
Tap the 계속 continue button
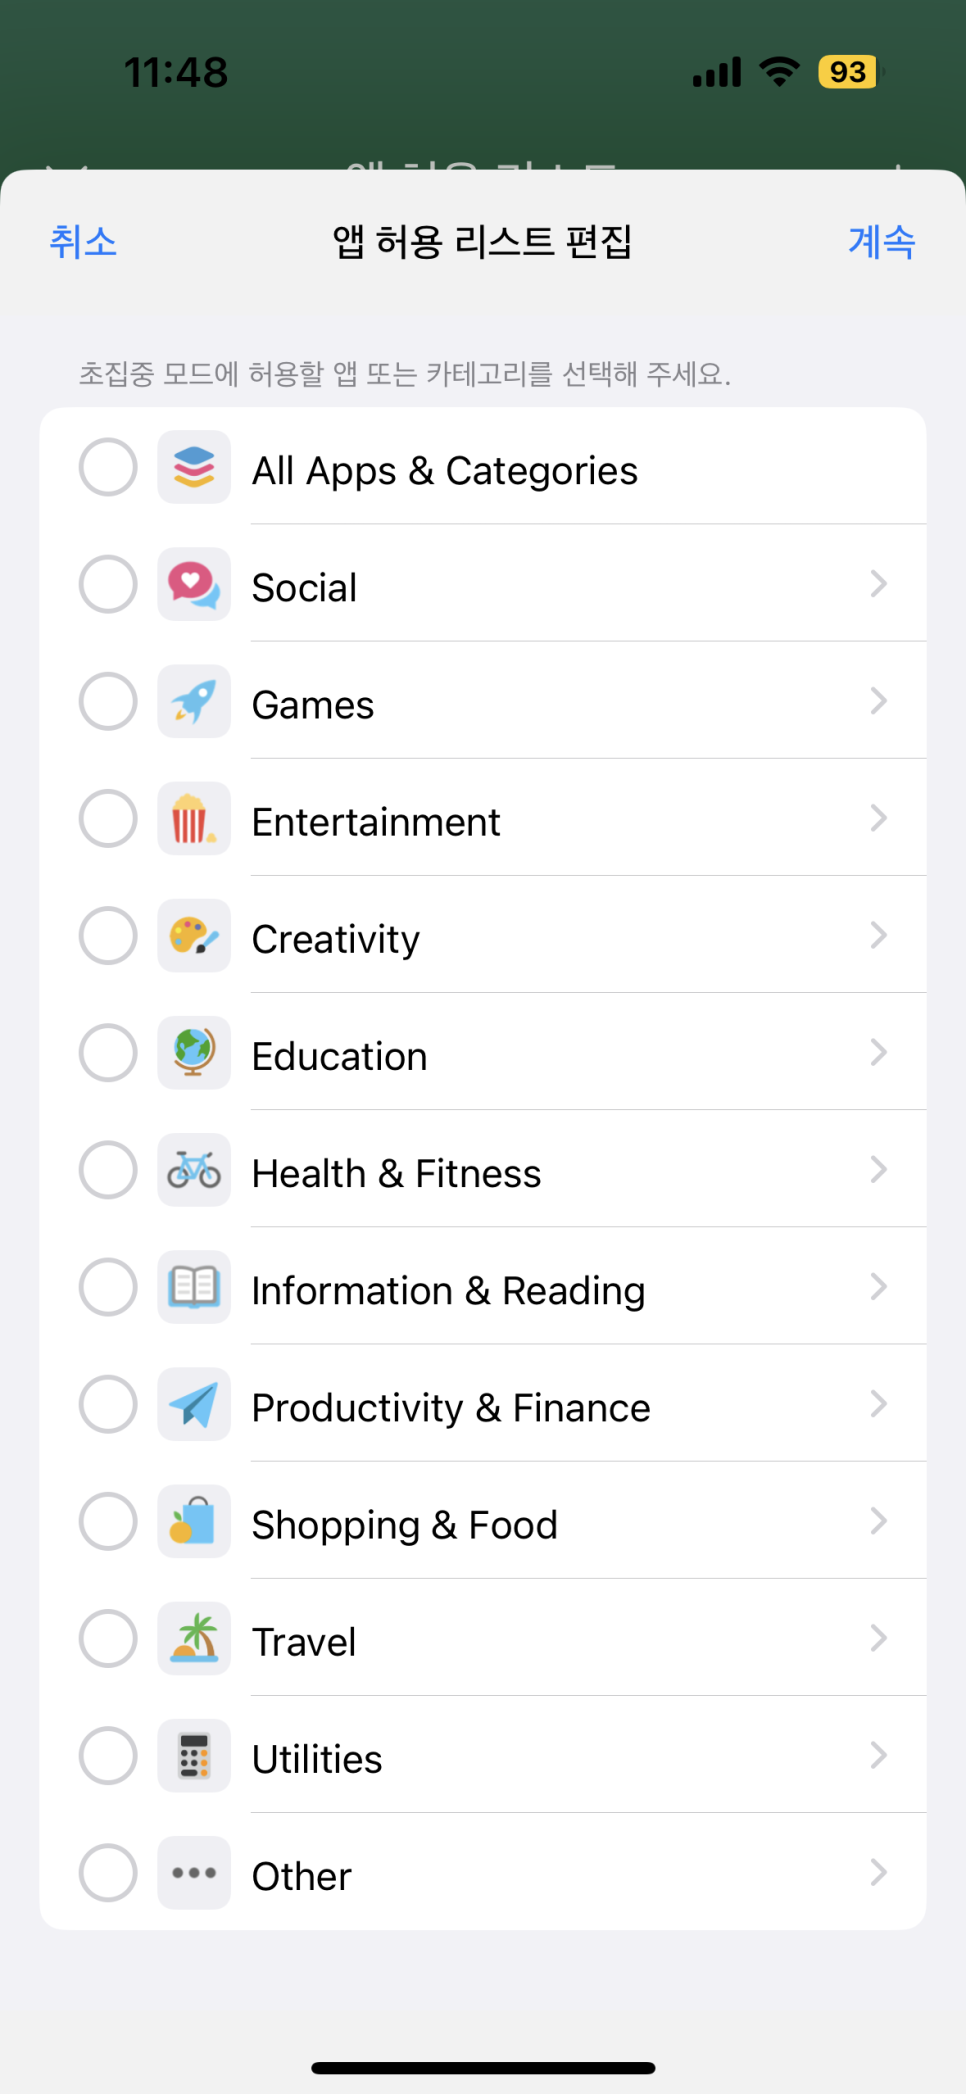(881, 242)
